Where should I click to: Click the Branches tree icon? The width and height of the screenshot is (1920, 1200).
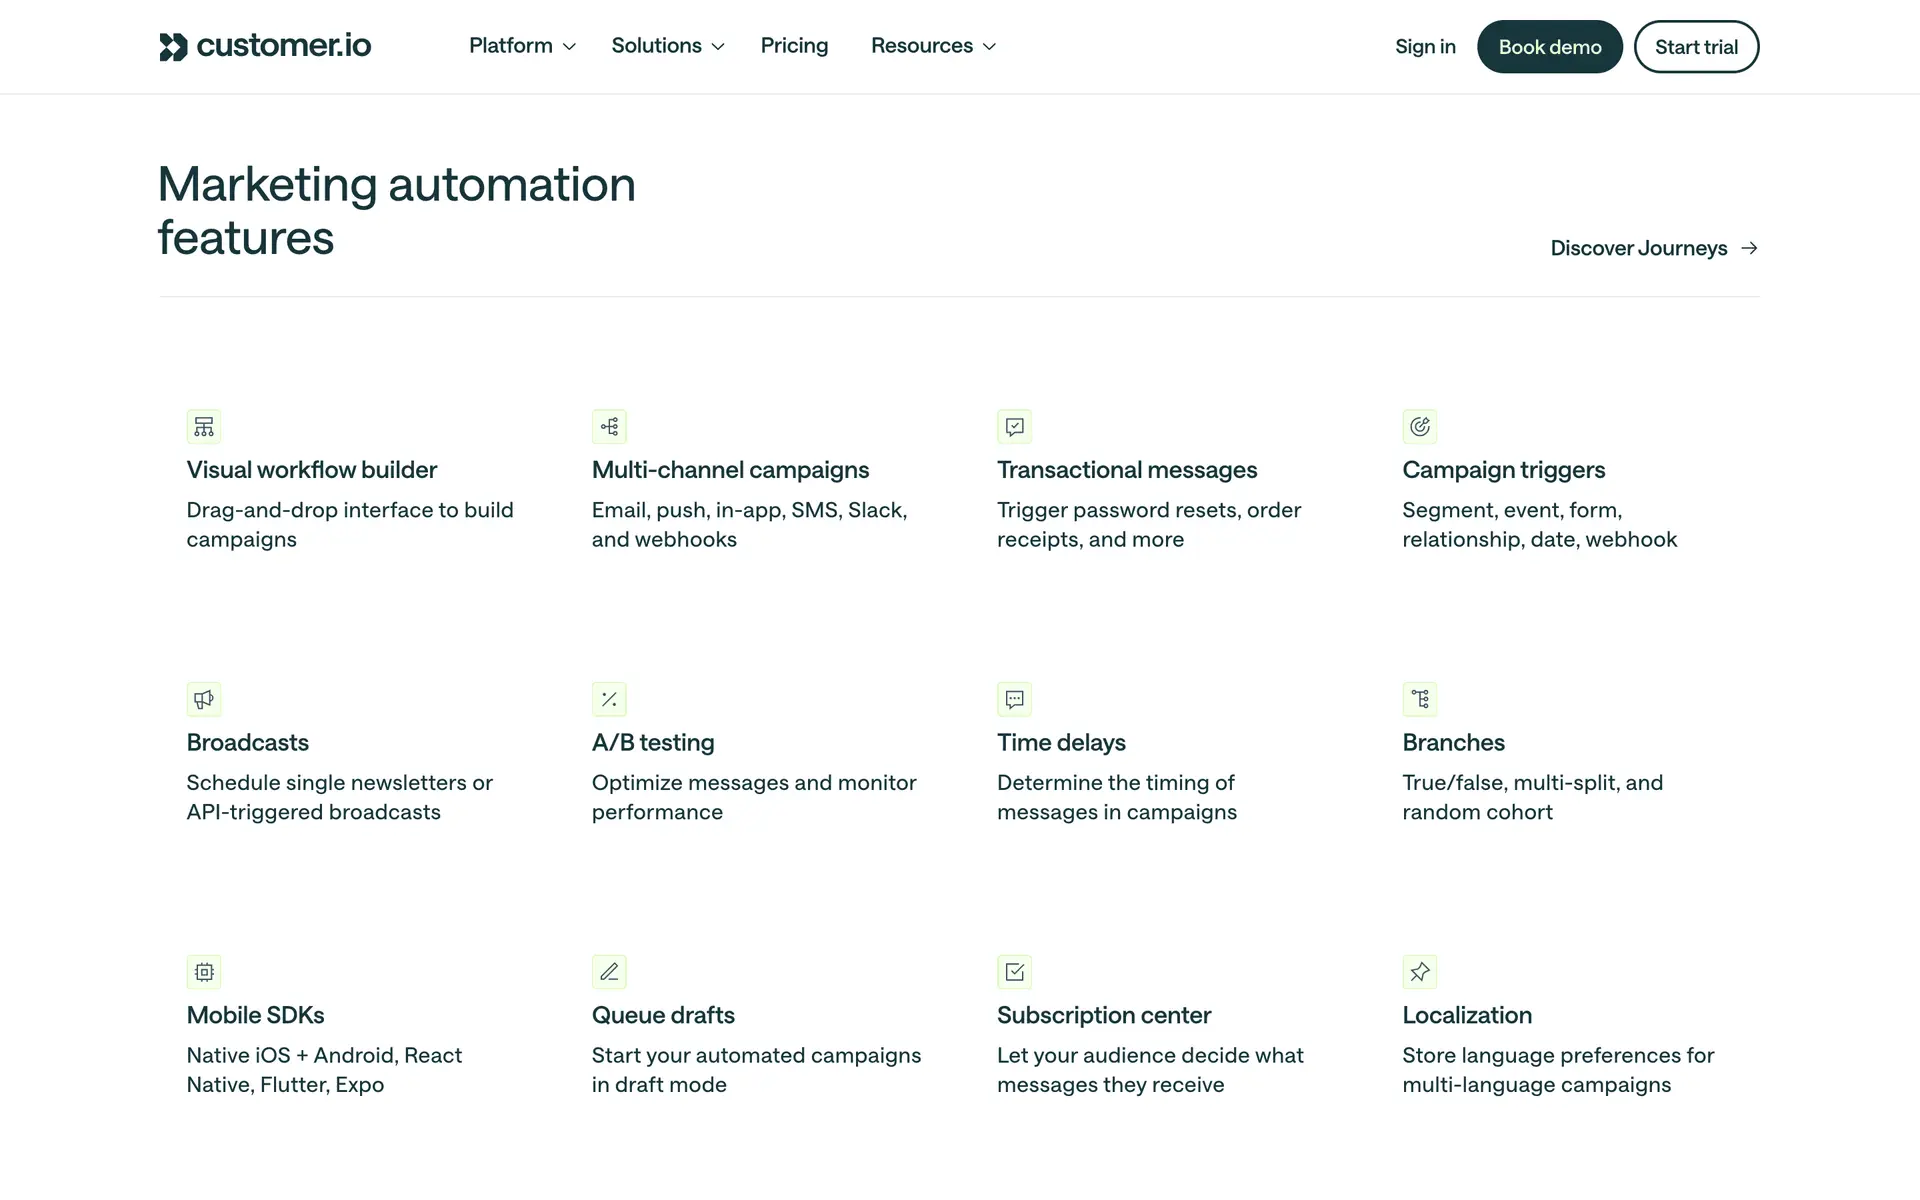point(1419,700)
